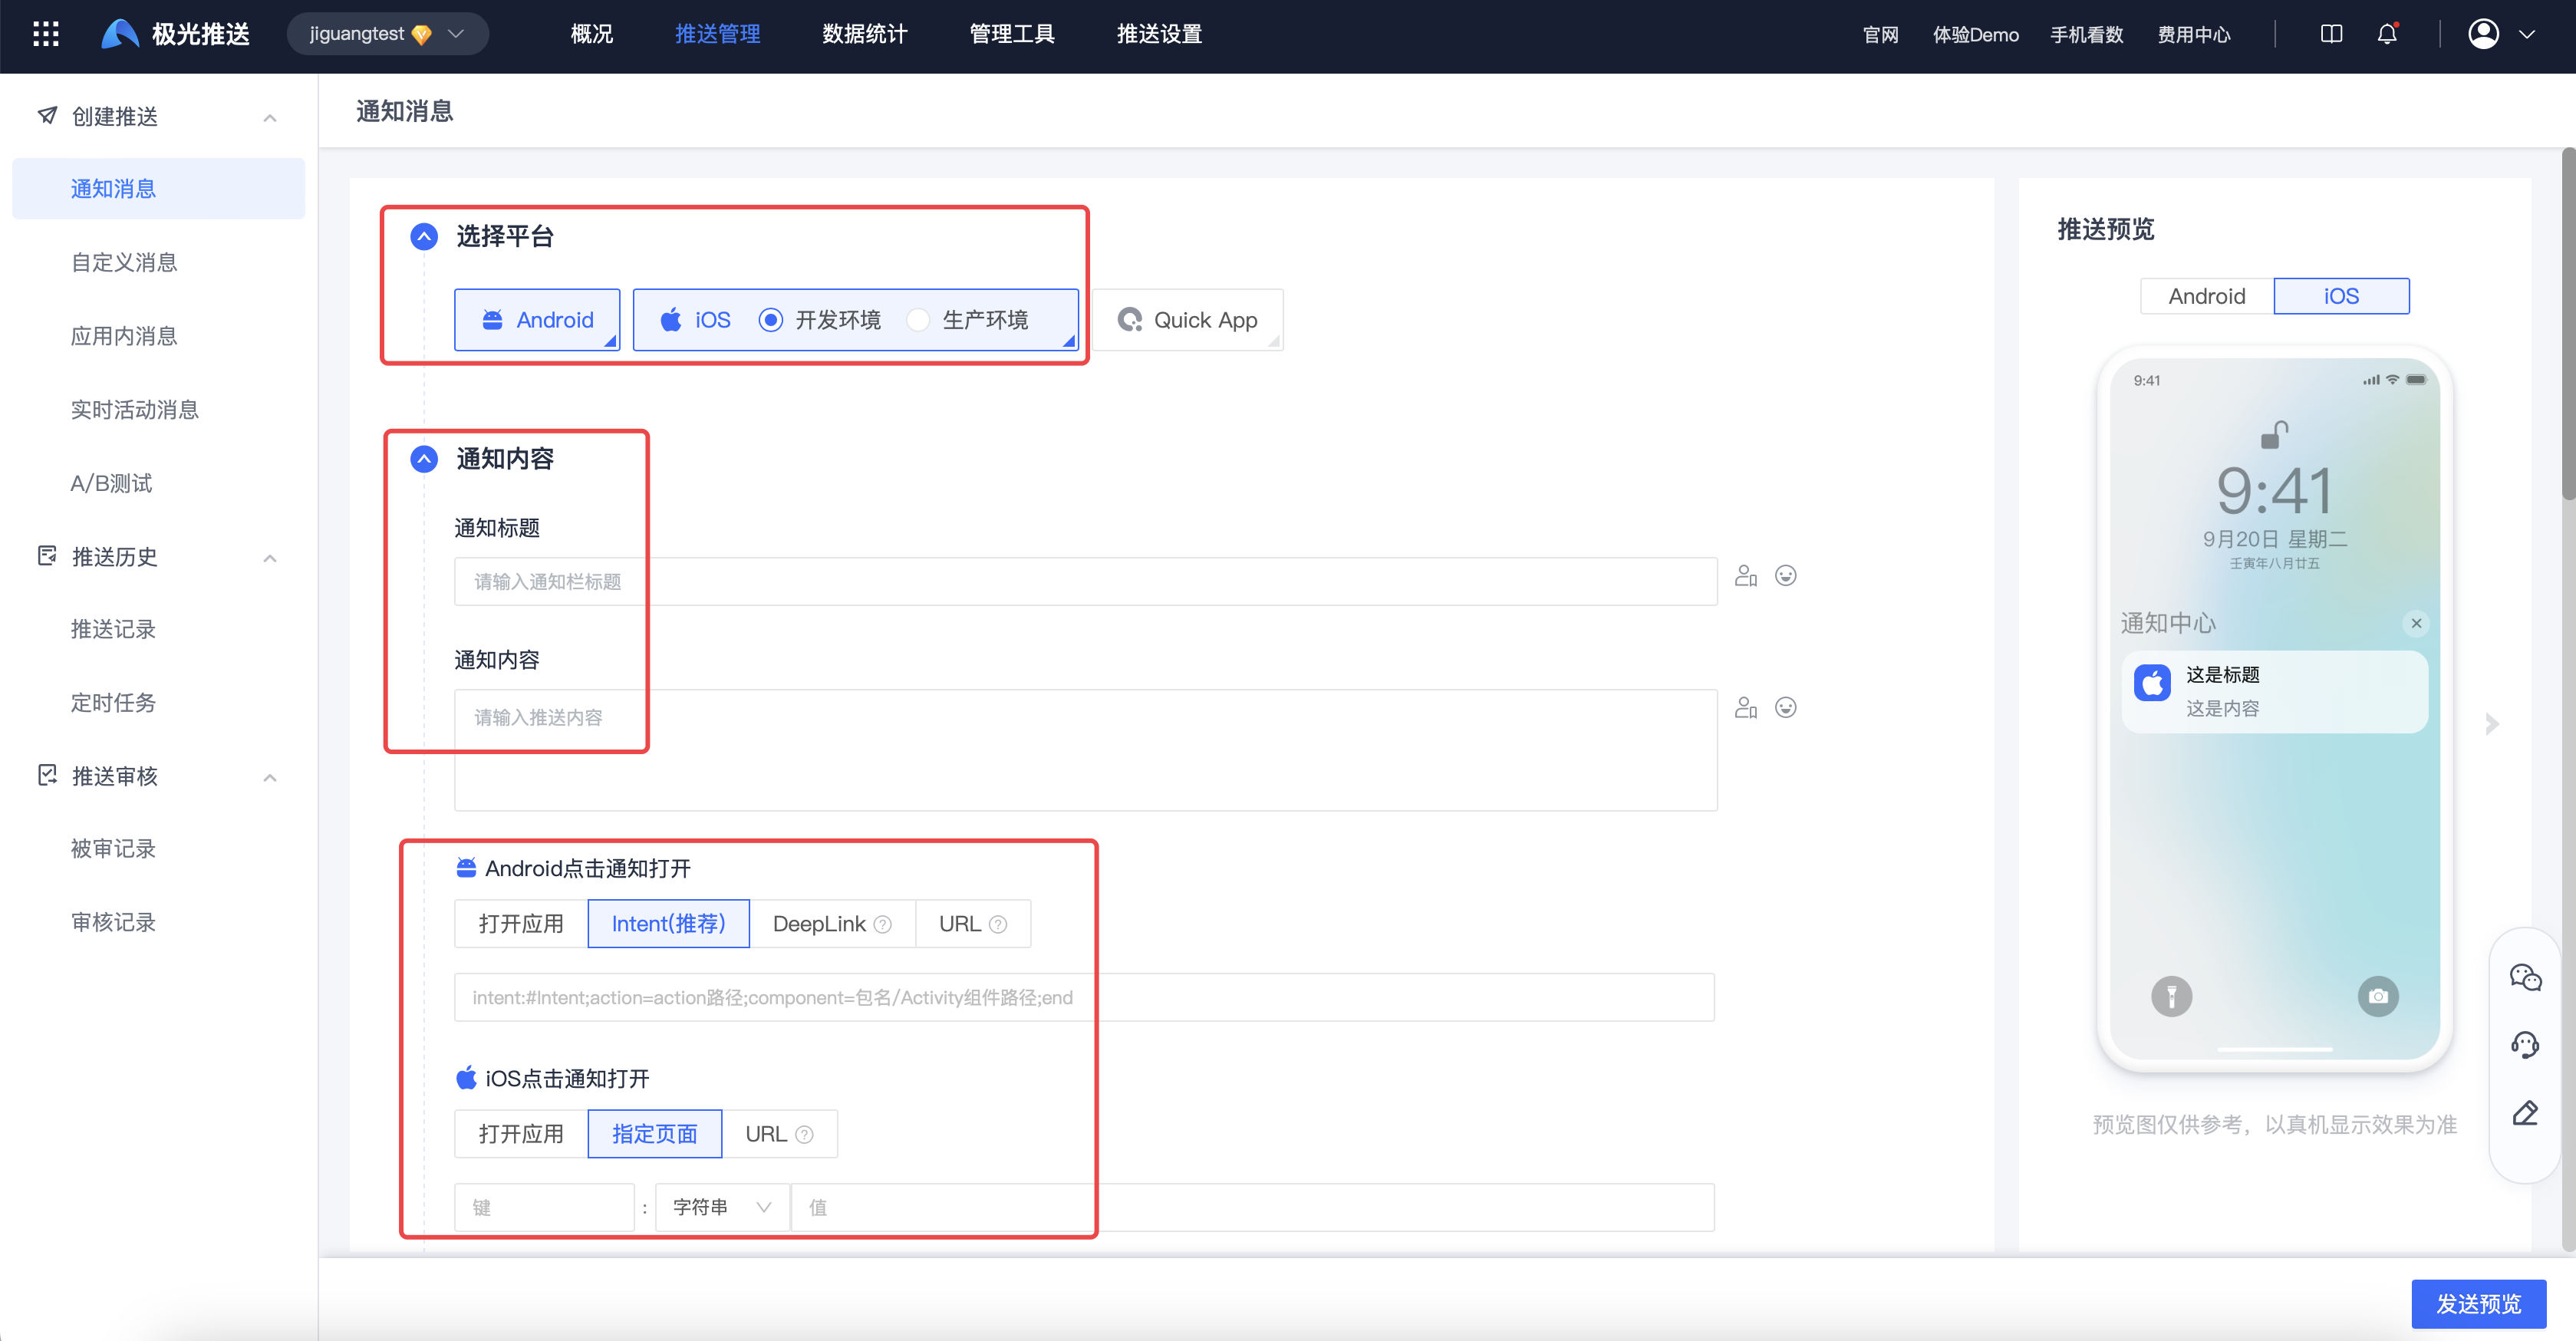Open emoji picker for notification content
Viewport: 2576px width, 1341px height.
[x=1785, y=708]
